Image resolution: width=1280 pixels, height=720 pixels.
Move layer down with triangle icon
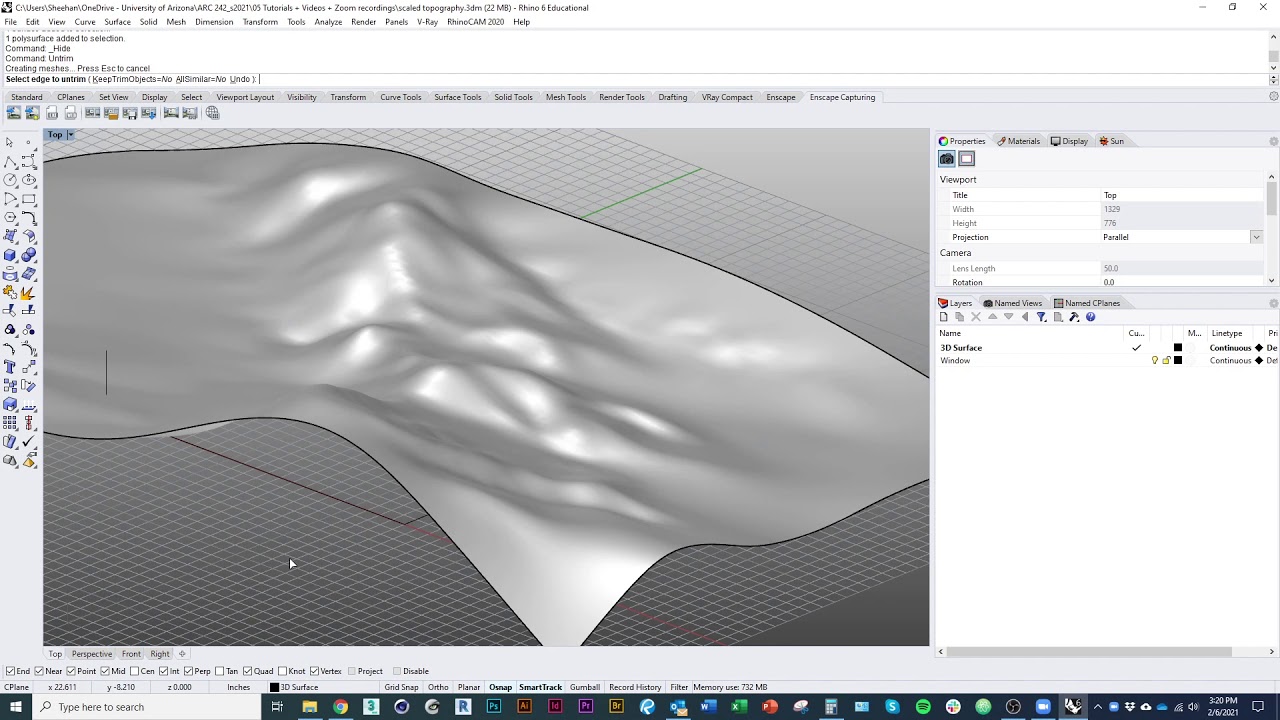[x=1008, y=317]
